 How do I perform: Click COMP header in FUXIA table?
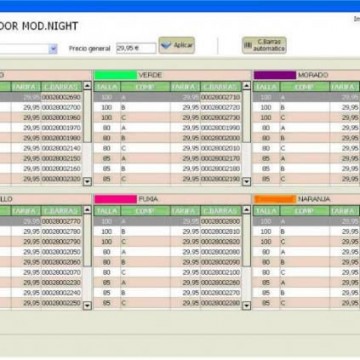[145, 211]
